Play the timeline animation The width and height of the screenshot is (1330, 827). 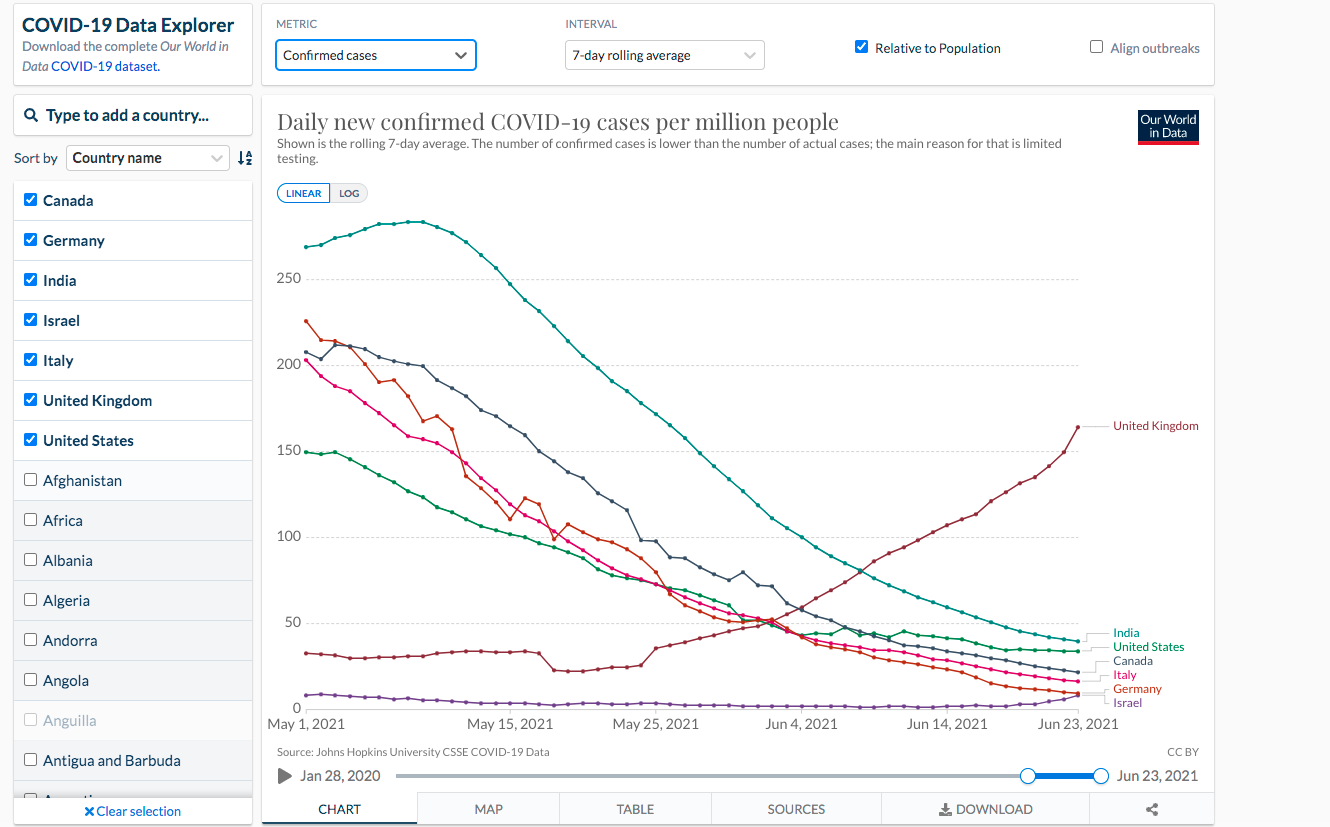pyautogui.click(x=284, y=776)
